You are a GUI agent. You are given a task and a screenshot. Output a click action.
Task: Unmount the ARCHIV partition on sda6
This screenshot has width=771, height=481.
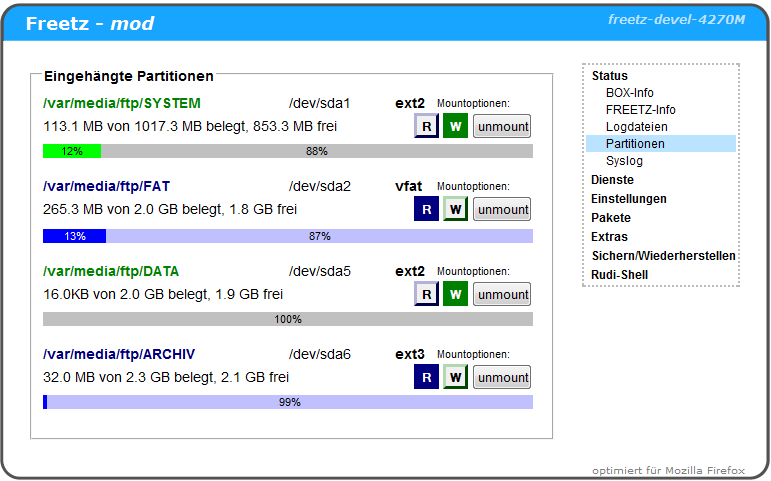point(502,377)
